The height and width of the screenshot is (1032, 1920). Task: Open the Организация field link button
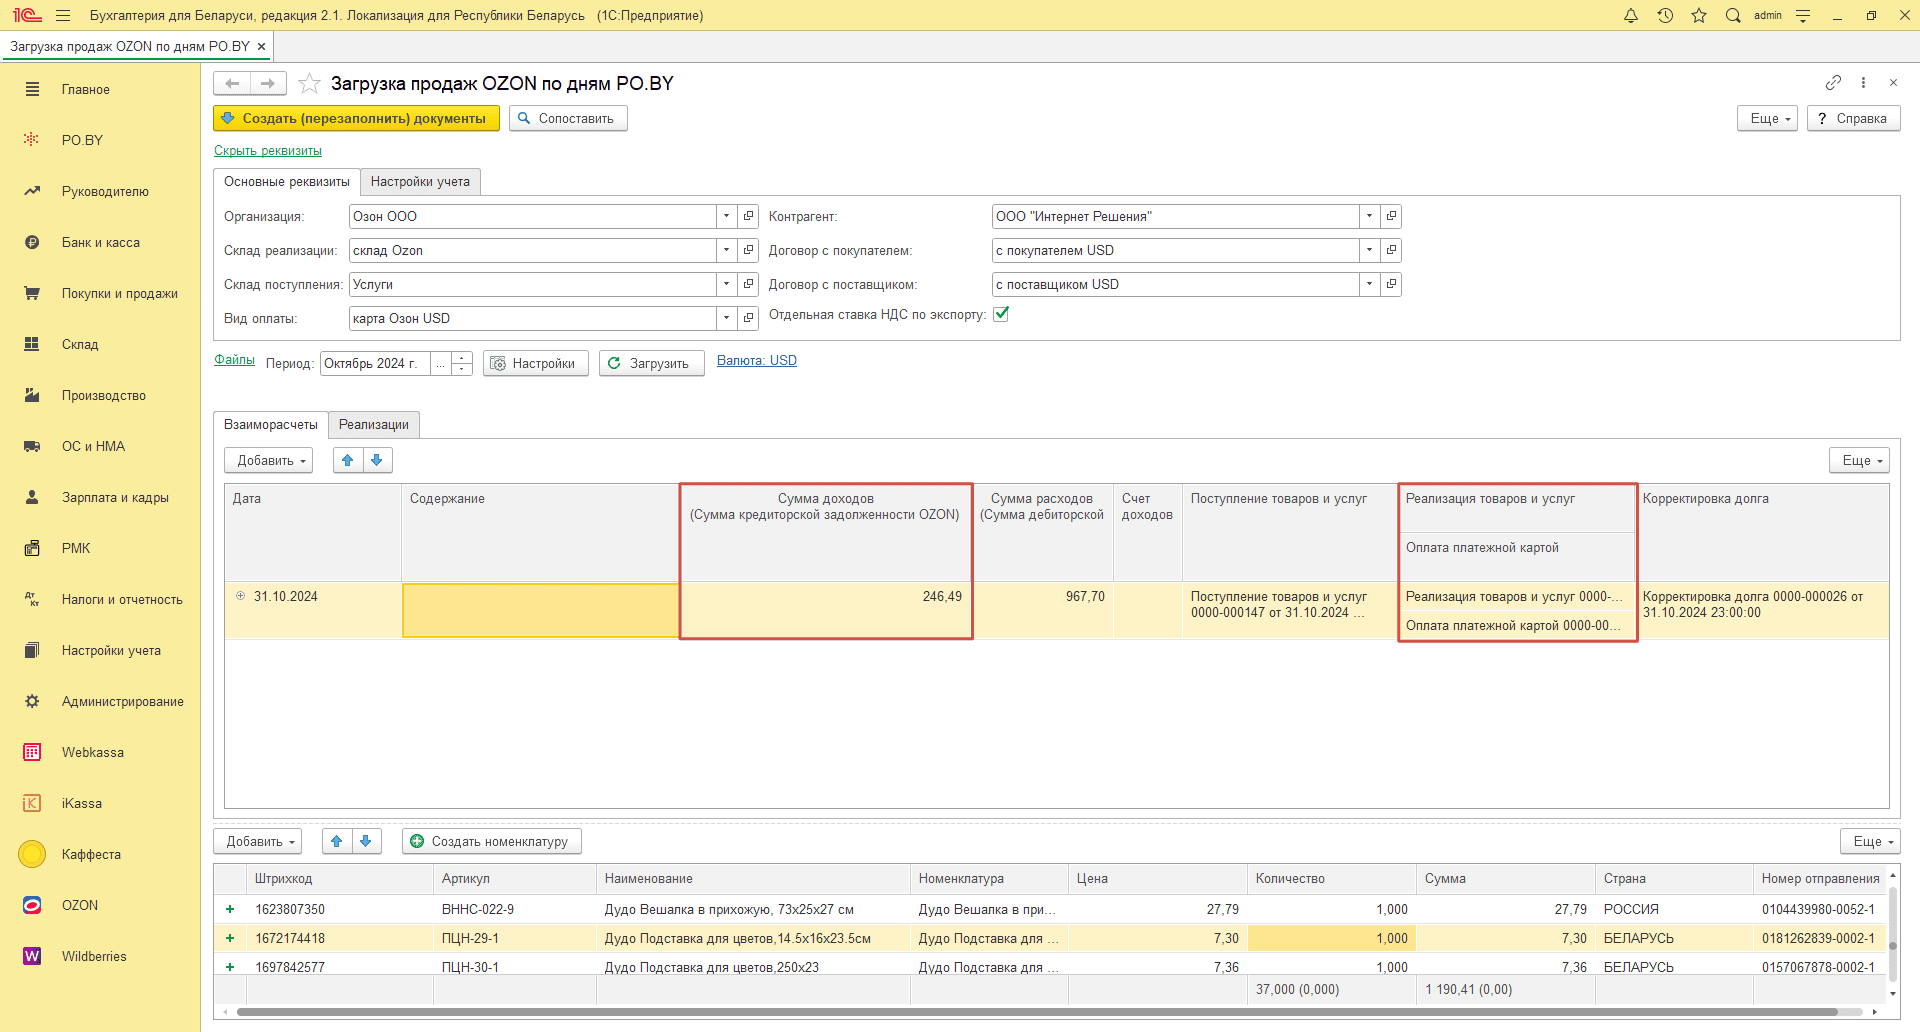click(748, 216)
